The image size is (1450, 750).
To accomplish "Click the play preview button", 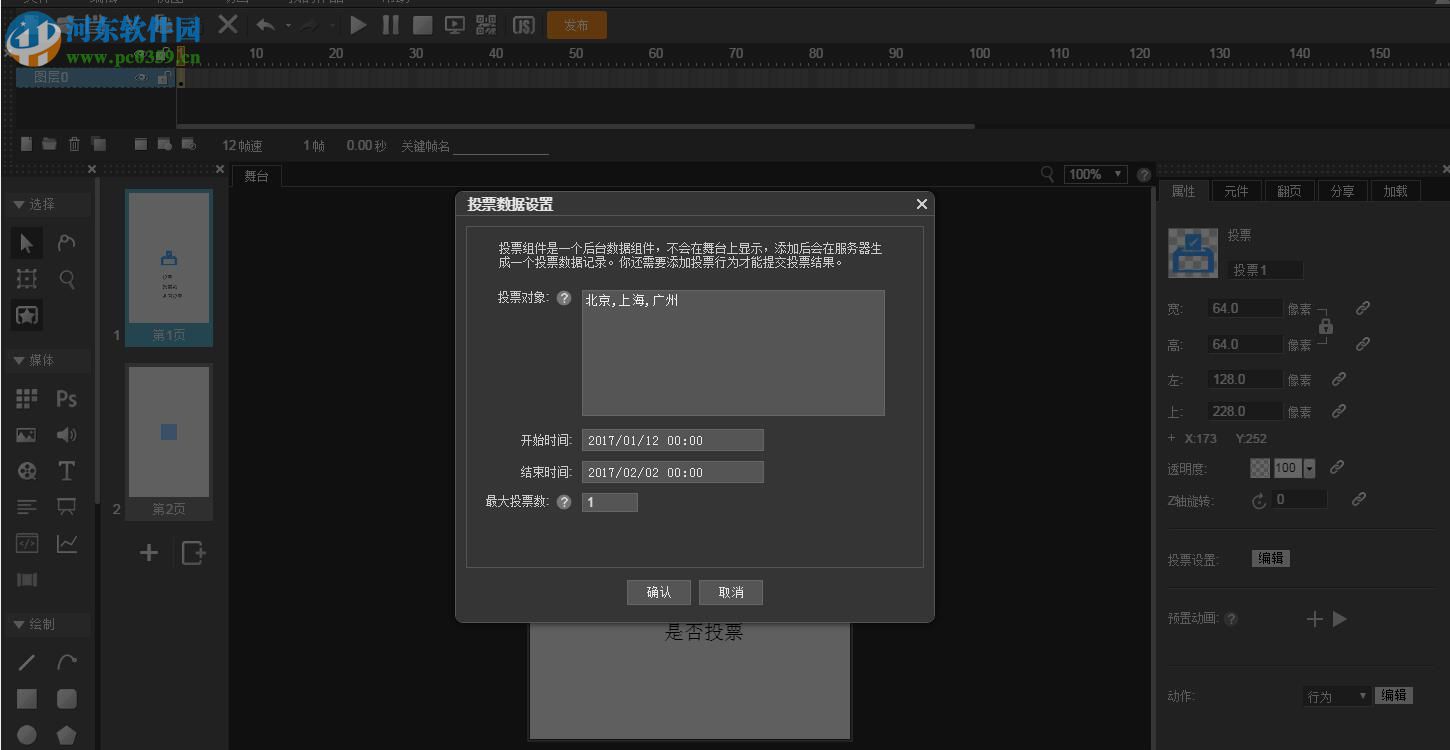I will (358, 24).
